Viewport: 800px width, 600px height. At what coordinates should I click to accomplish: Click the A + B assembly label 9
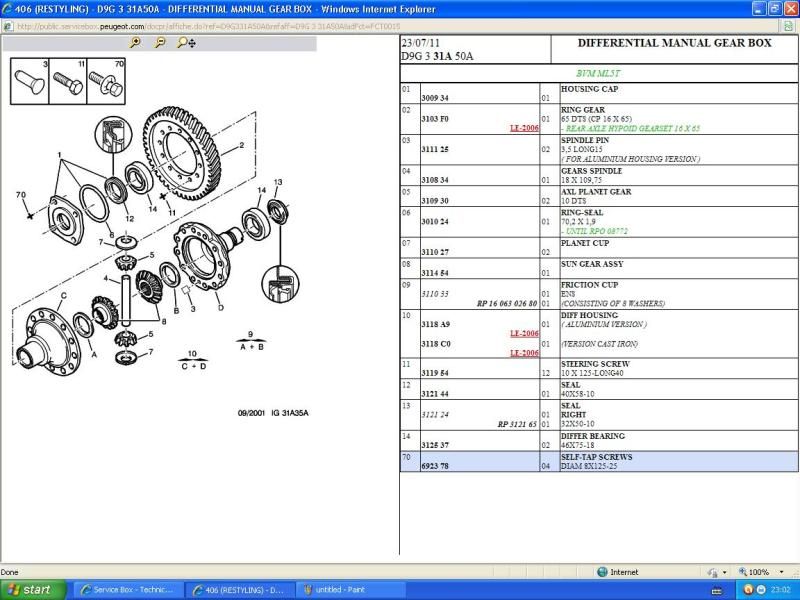tap(251, 341)
